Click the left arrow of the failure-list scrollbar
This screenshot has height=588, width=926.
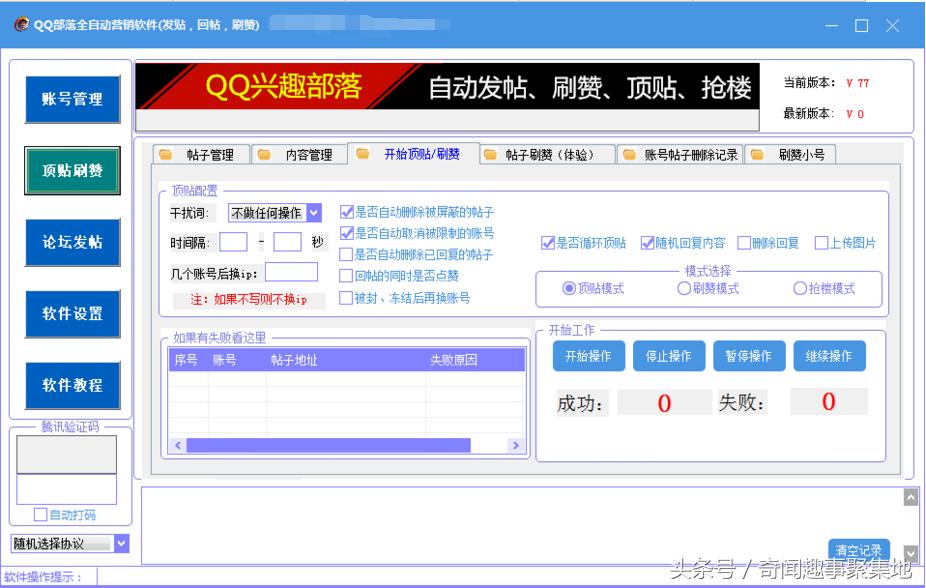177,444
